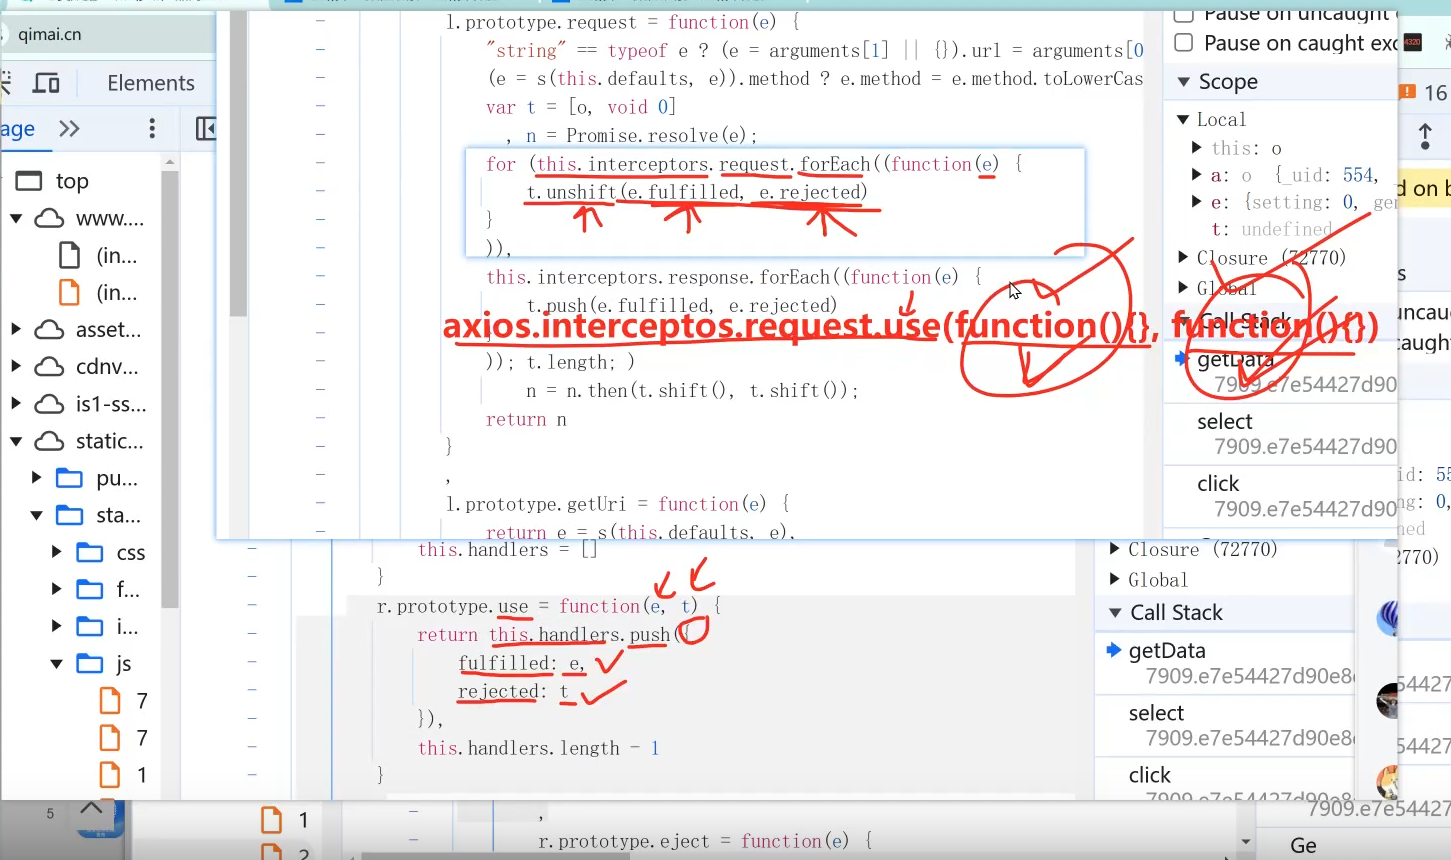Viewport: 1451px width, 860px height.
Task: Select the top frame icon
Action: tap(29, 181)
